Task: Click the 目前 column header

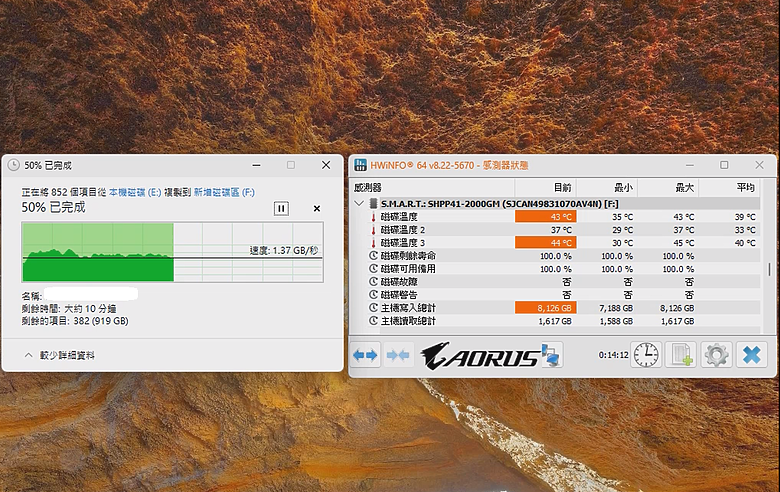Action: click(x=546, y=188)
